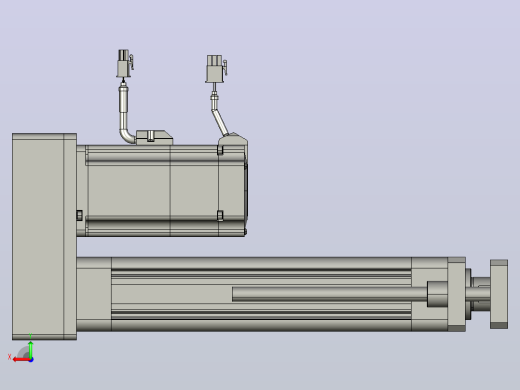This screenshot has height=390, width=520.
Task: Click the blue Z axis dot of the triad
Action: click(x=31, y=360)
